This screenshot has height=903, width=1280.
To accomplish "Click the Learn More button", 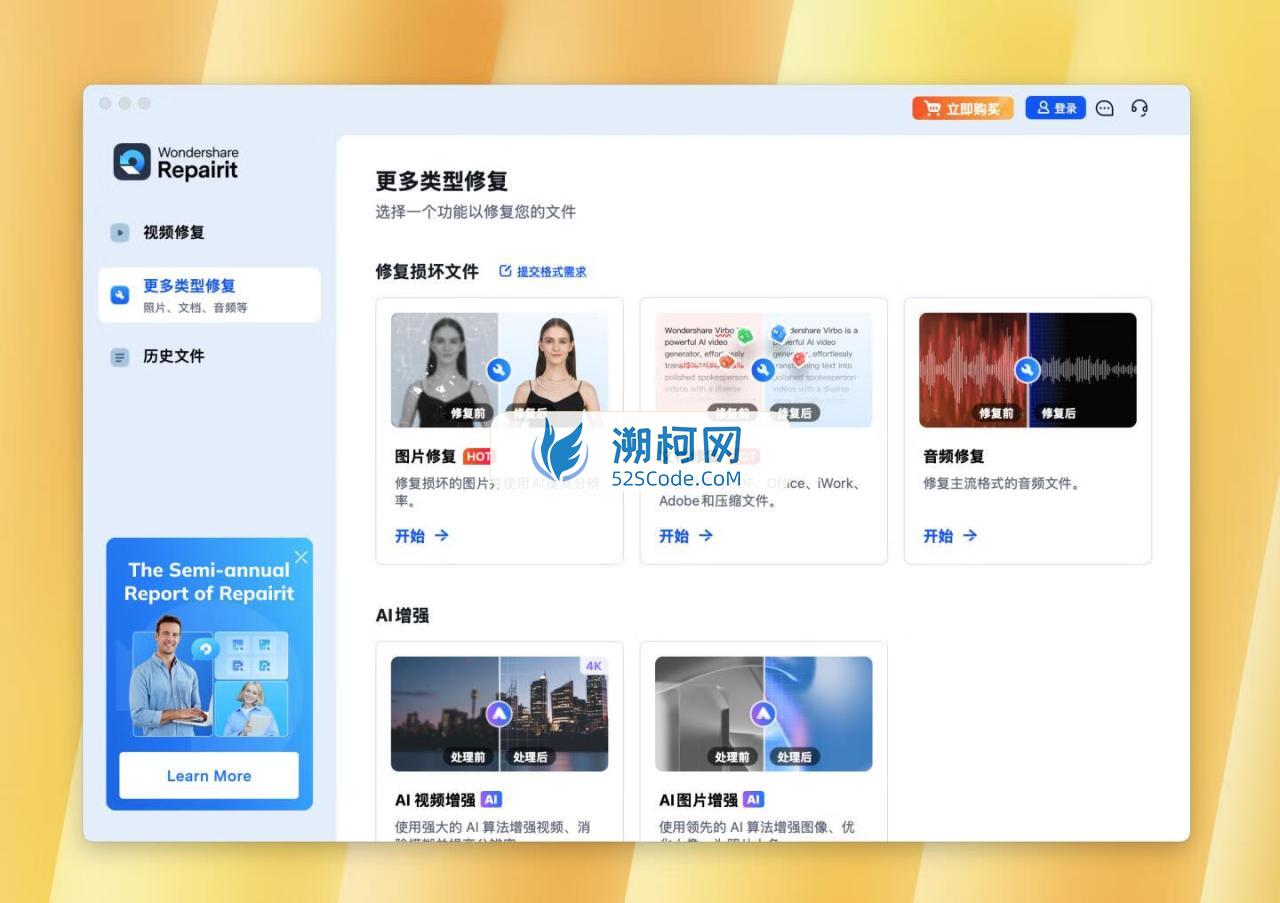I will (209, 776).
